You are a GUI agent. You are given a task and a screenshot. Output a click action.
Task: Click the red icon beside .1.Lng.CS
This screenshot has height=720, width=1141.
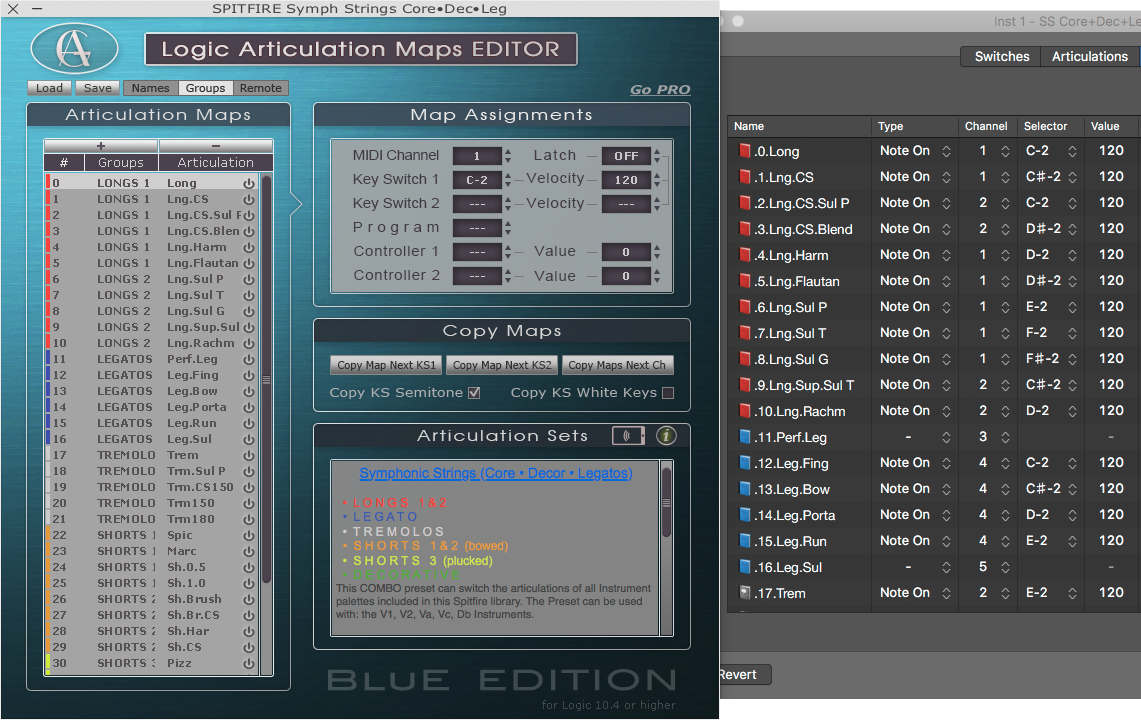(744, 177)
